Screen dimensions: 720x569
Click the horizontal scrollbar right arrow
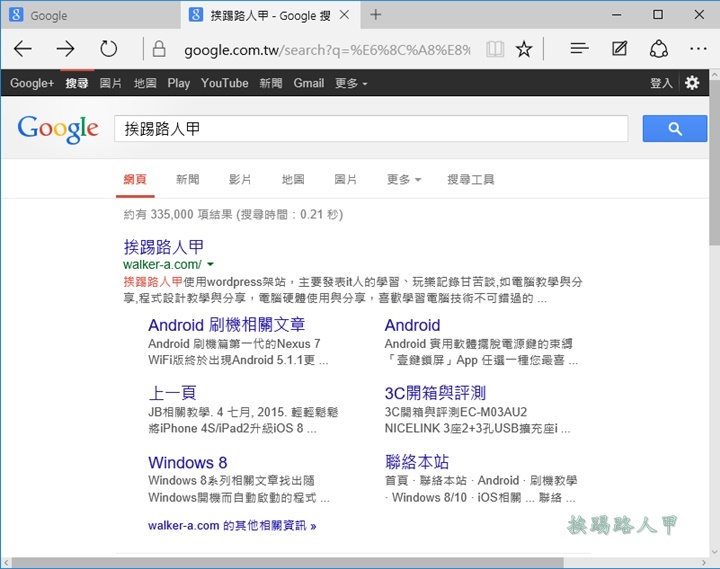tap(704, 563)
